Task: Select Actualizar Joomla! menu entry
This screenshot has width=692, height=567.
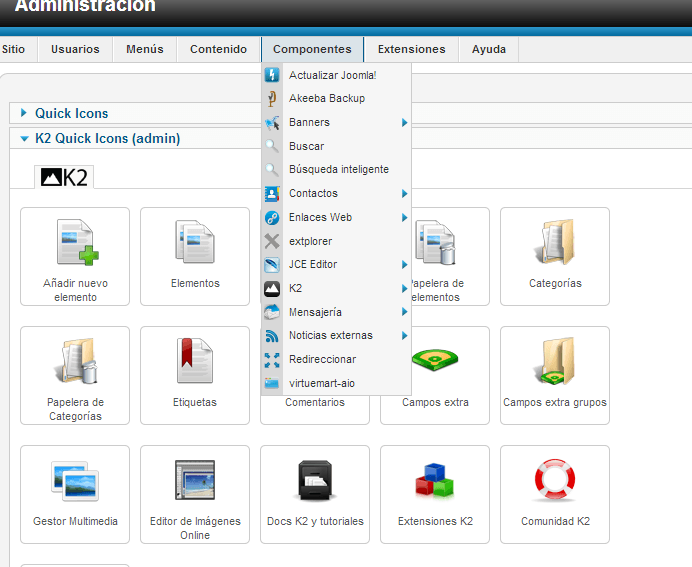Action: [x=336, y=75]
